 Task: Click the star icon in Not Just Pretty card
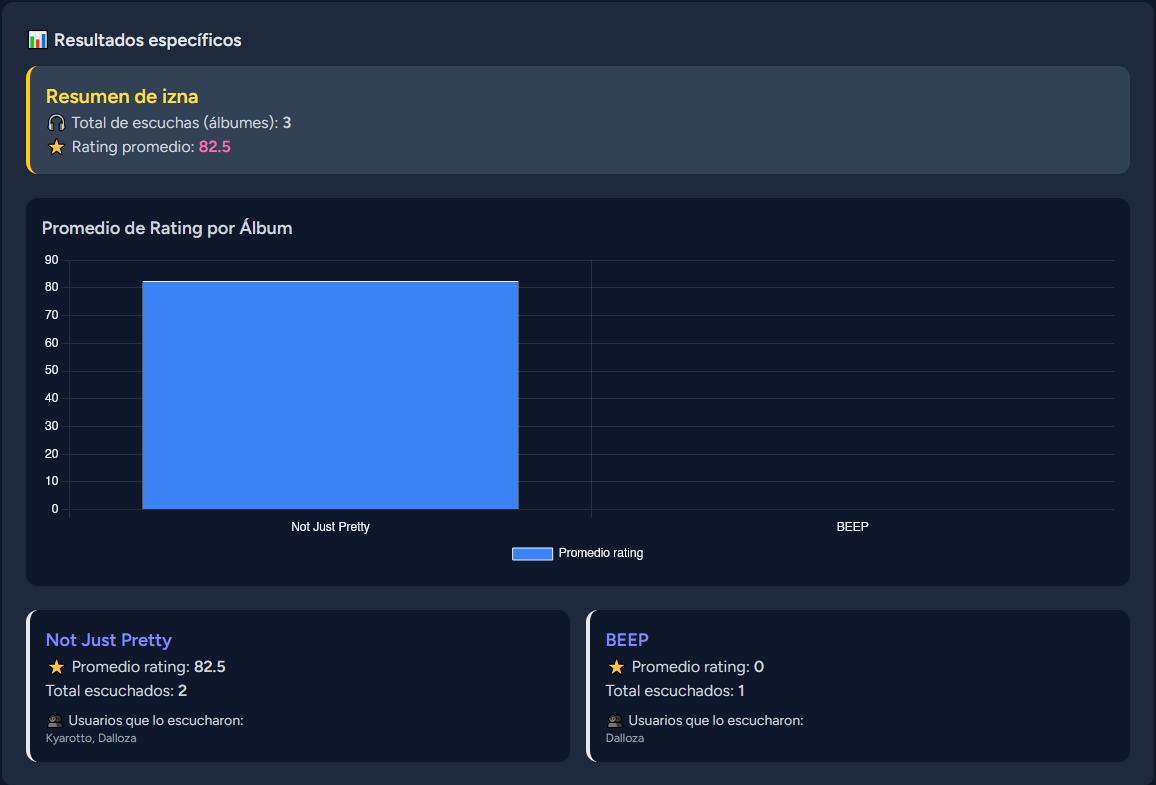[56, 667]
